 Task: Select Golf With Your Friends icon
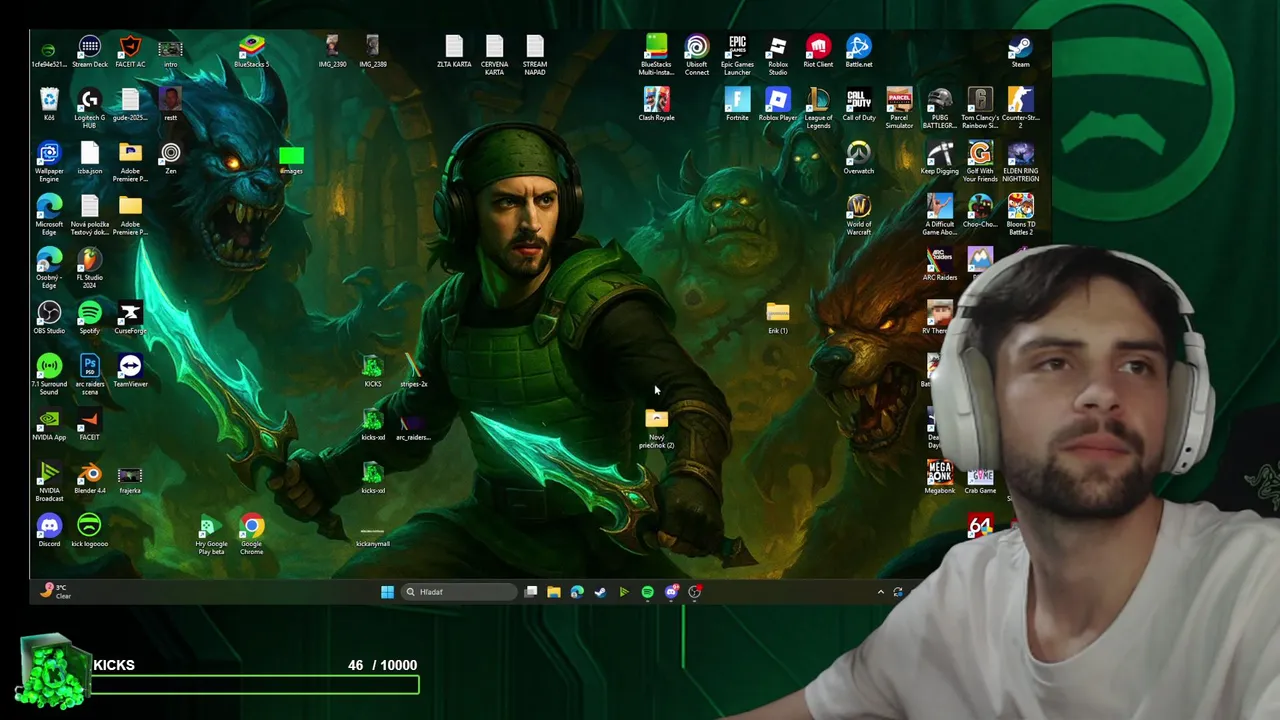tap(980, 162)
